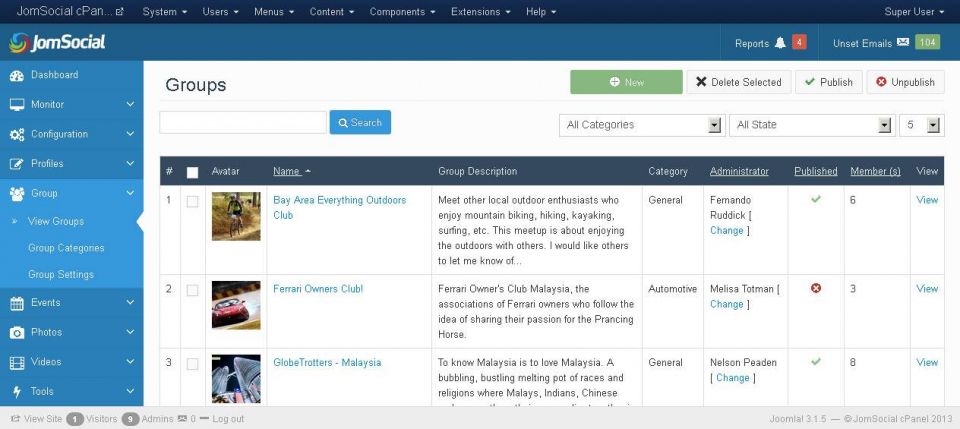The image size is (960, 429).
Task: Click red unpublished icon for Ferrari Owners Club
Action: [816, 288]
